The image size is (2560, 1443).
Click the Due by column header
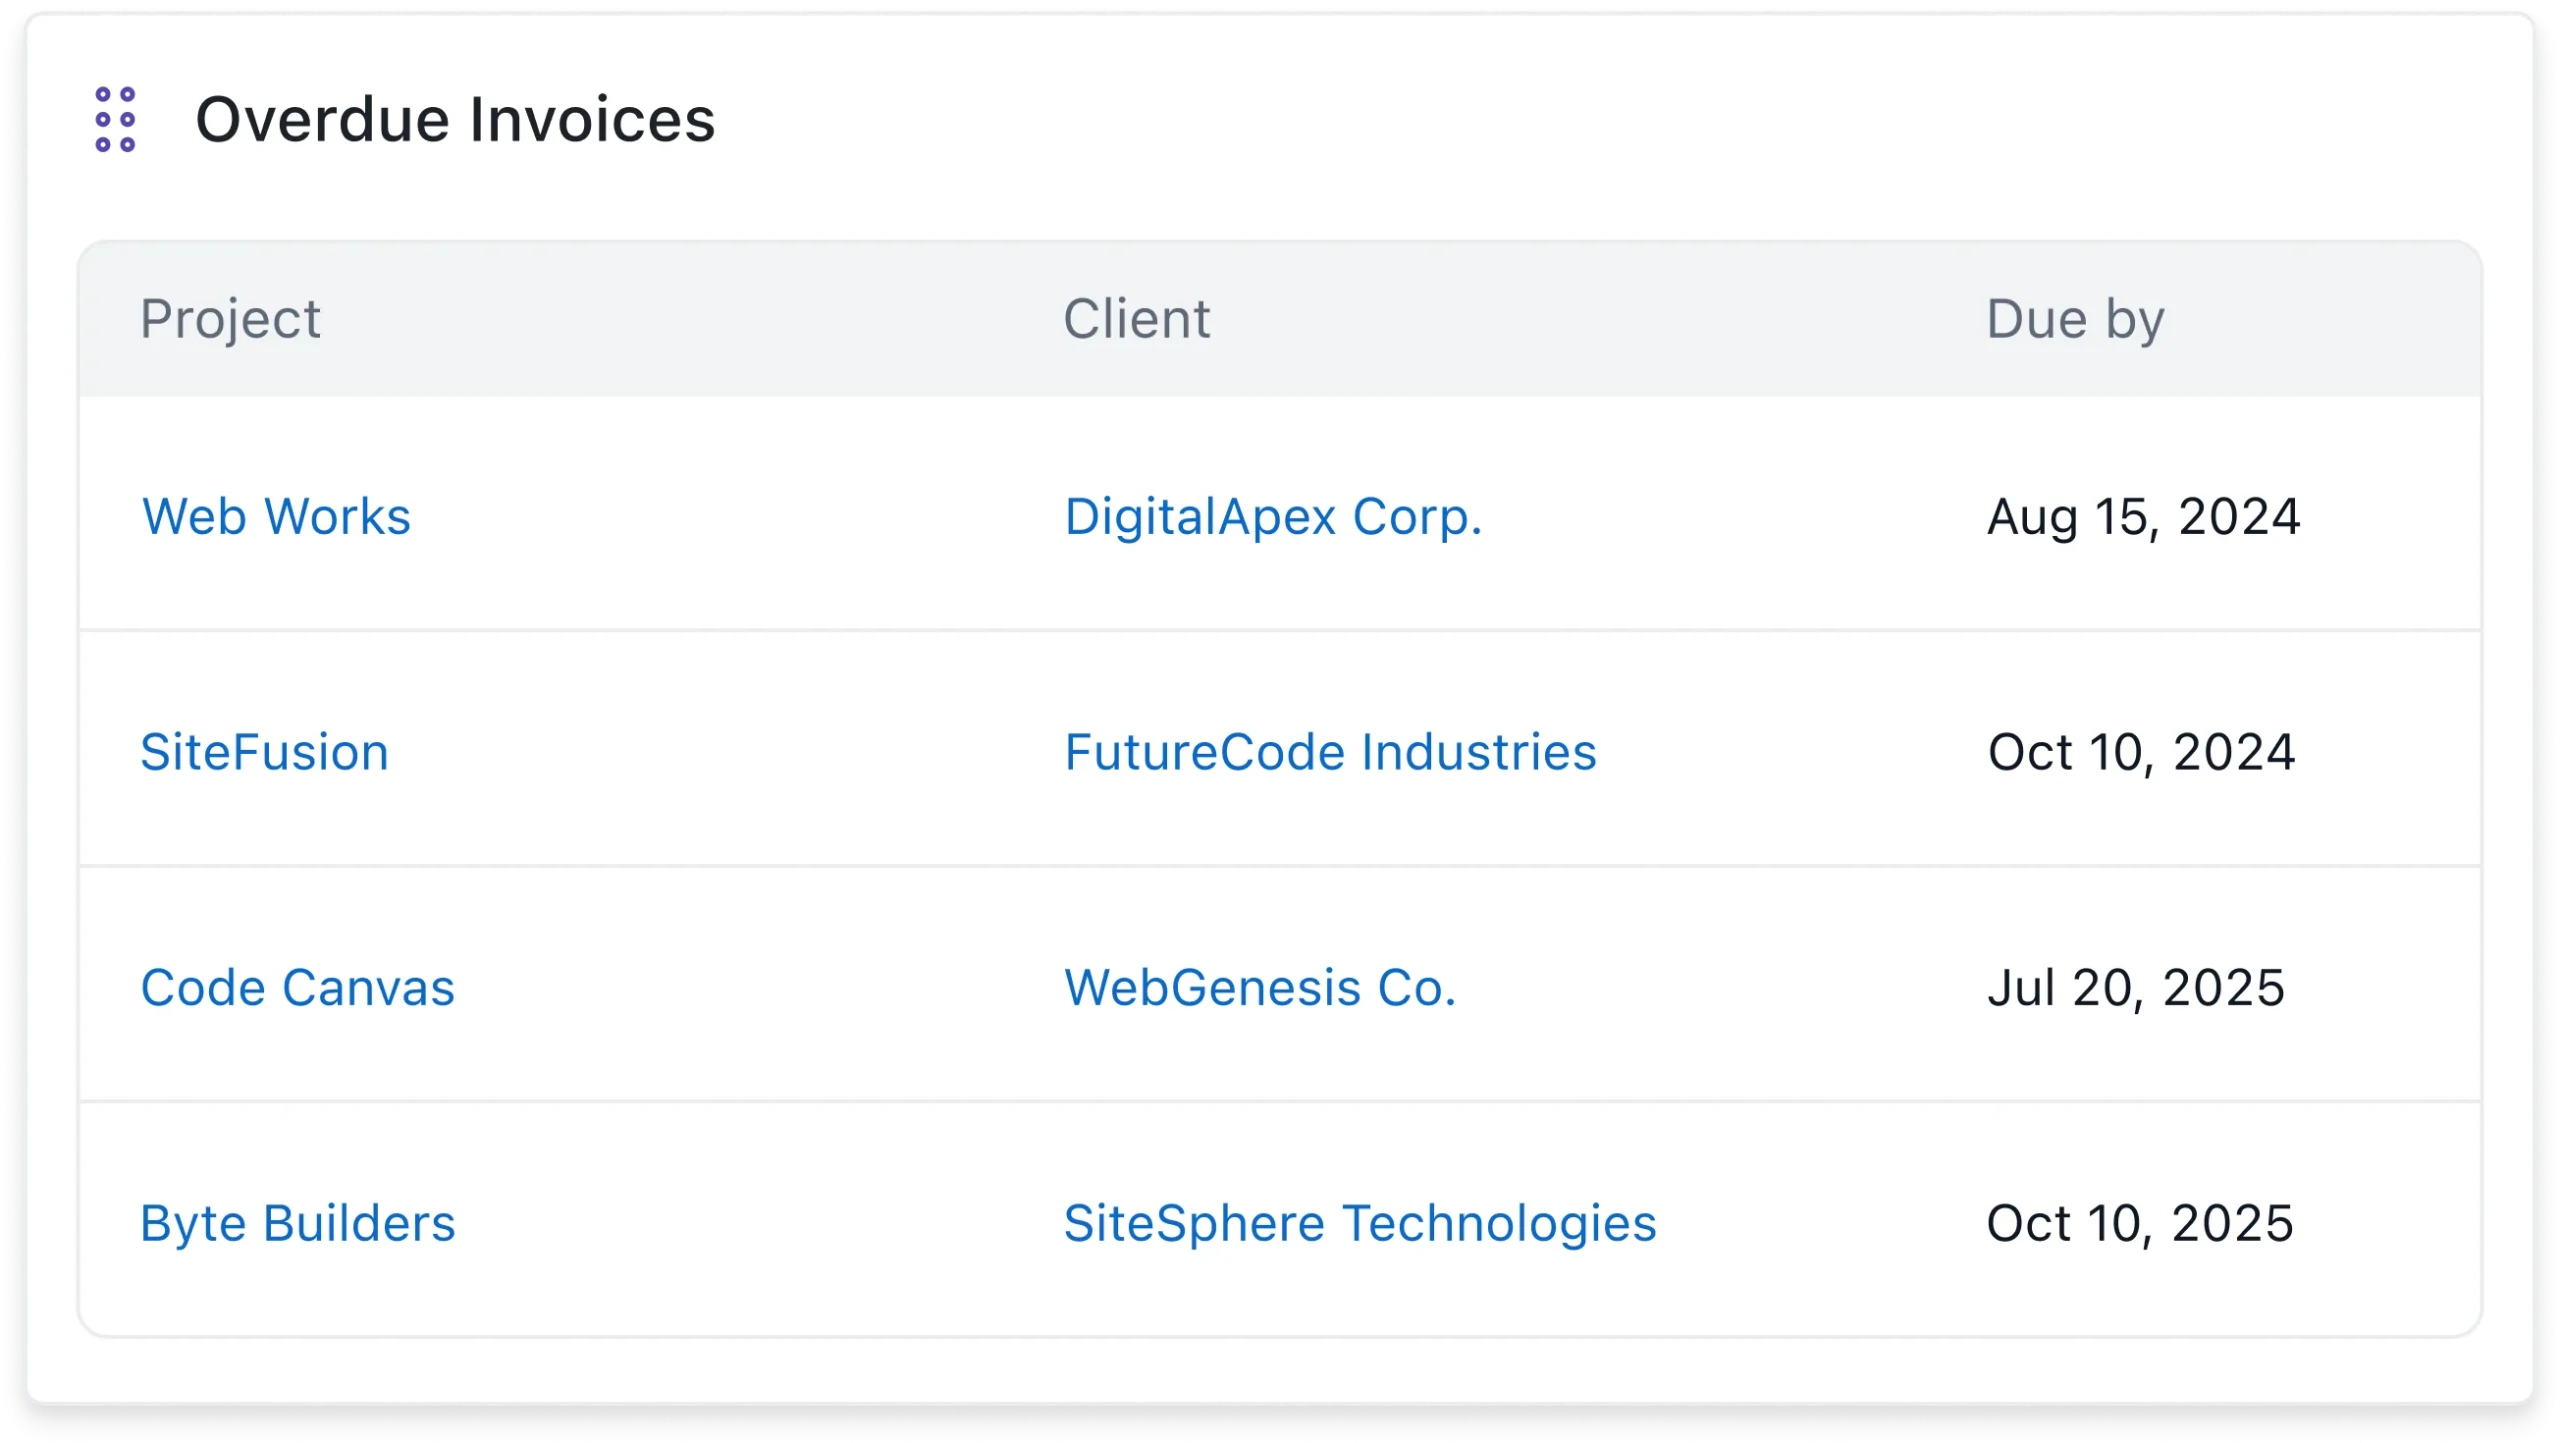[x=2075, y=319]
